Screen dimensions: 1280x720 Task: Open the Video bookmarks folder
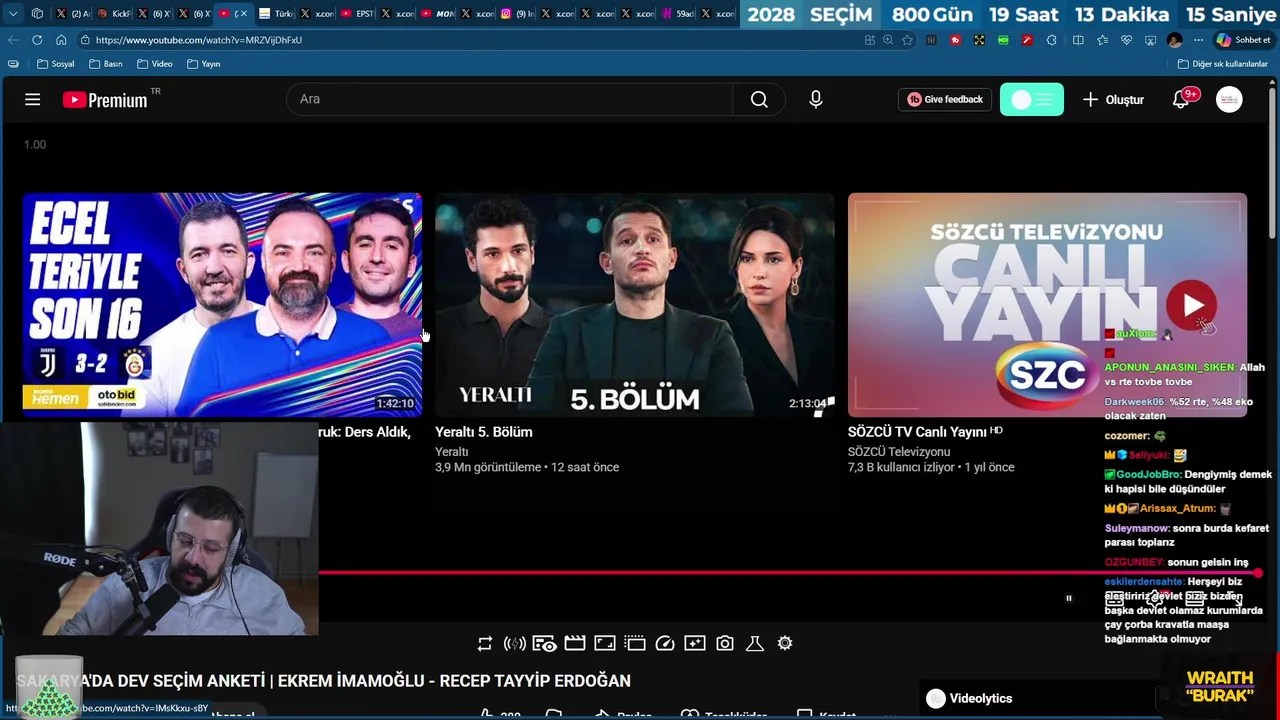(154, 64)
